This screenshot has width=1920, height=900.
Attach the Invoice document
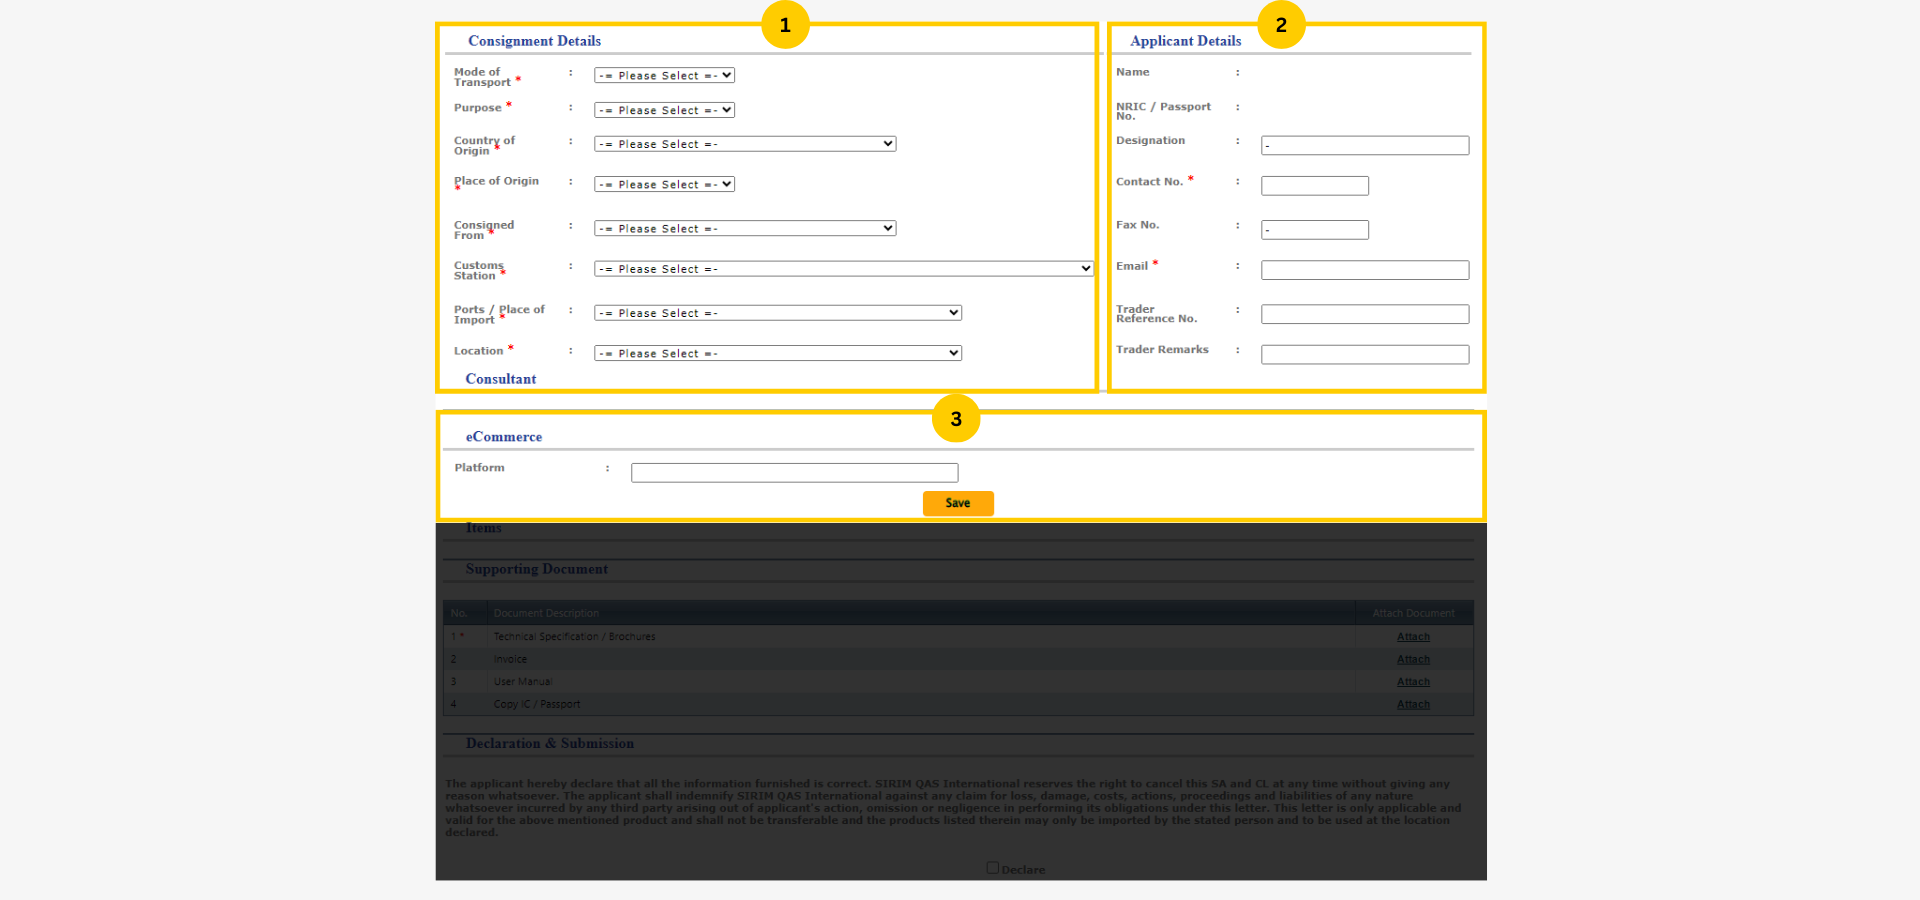click(1413, 659)
